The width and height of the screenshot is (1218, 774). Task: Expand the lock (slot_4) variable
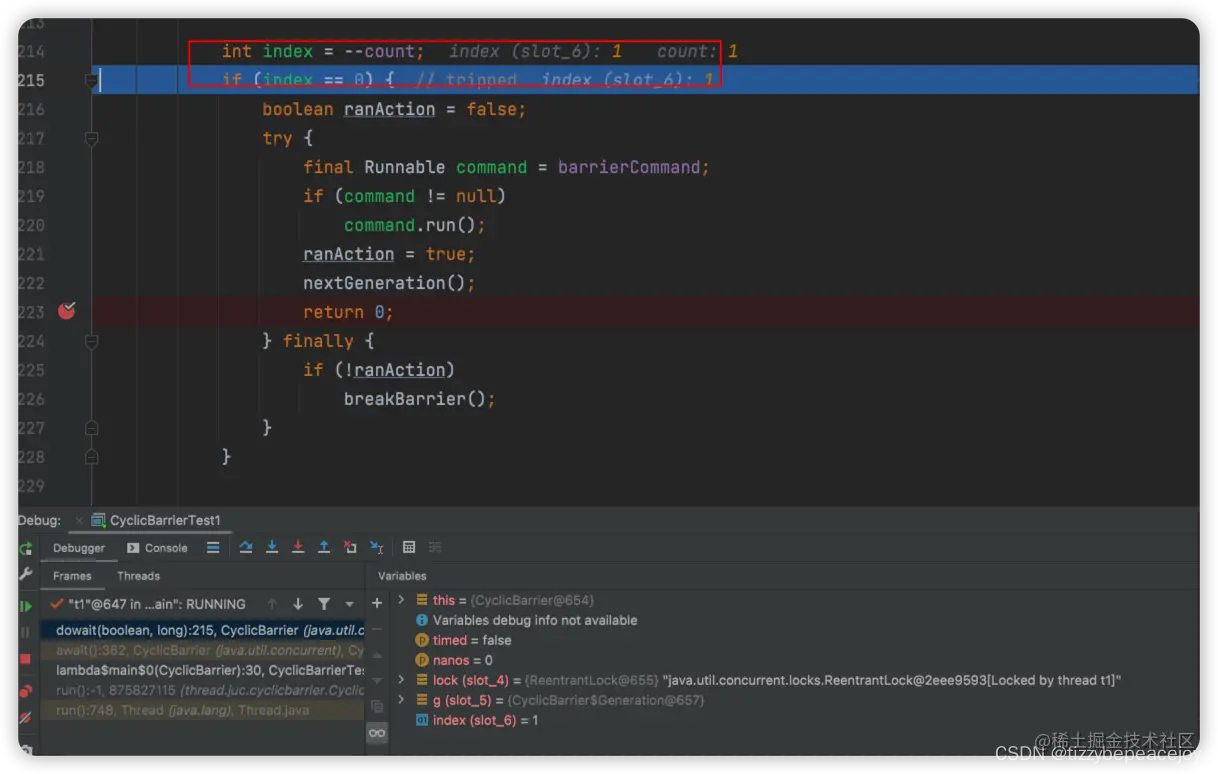[x=401, y=680]
